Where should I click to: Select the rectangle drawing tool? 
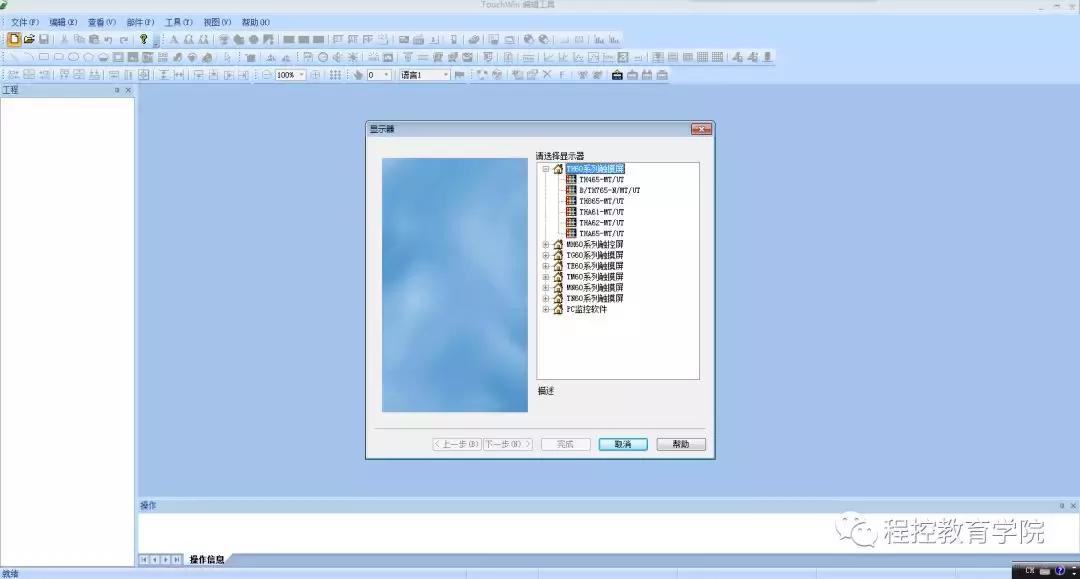pos(43,58)
